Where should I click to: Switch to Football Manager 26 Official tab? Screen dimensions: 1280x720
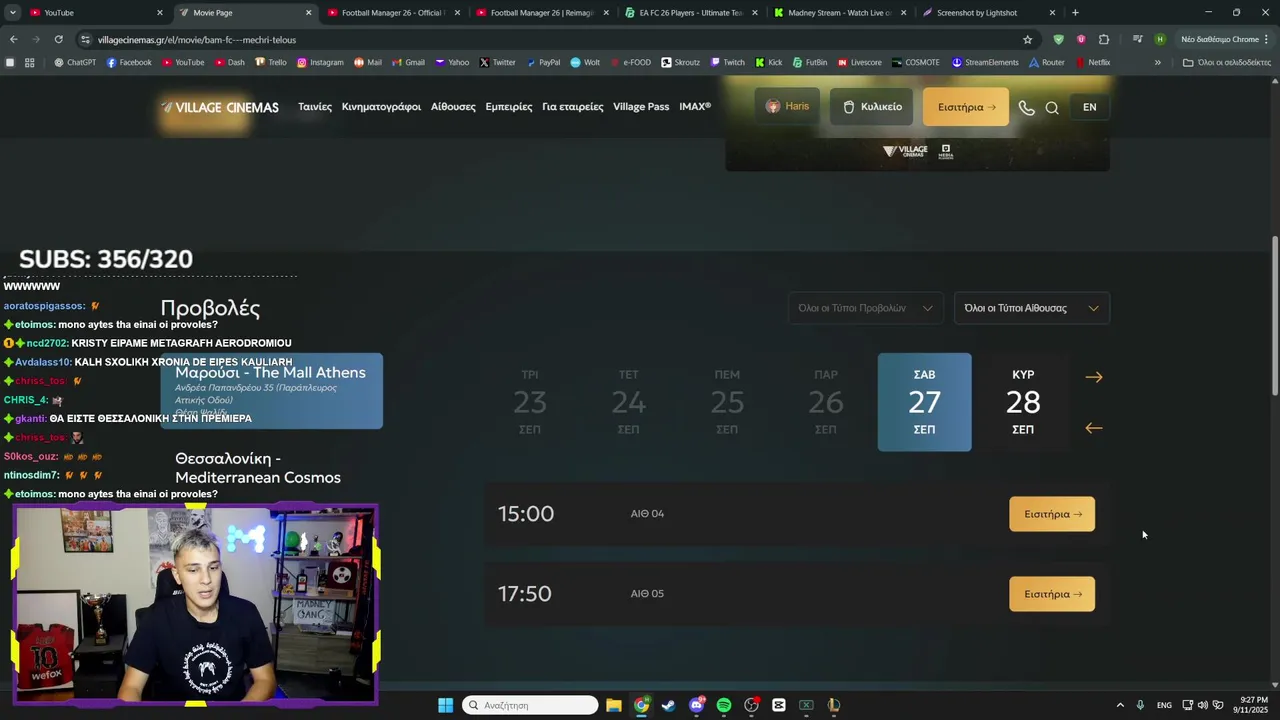click(393, 13)
